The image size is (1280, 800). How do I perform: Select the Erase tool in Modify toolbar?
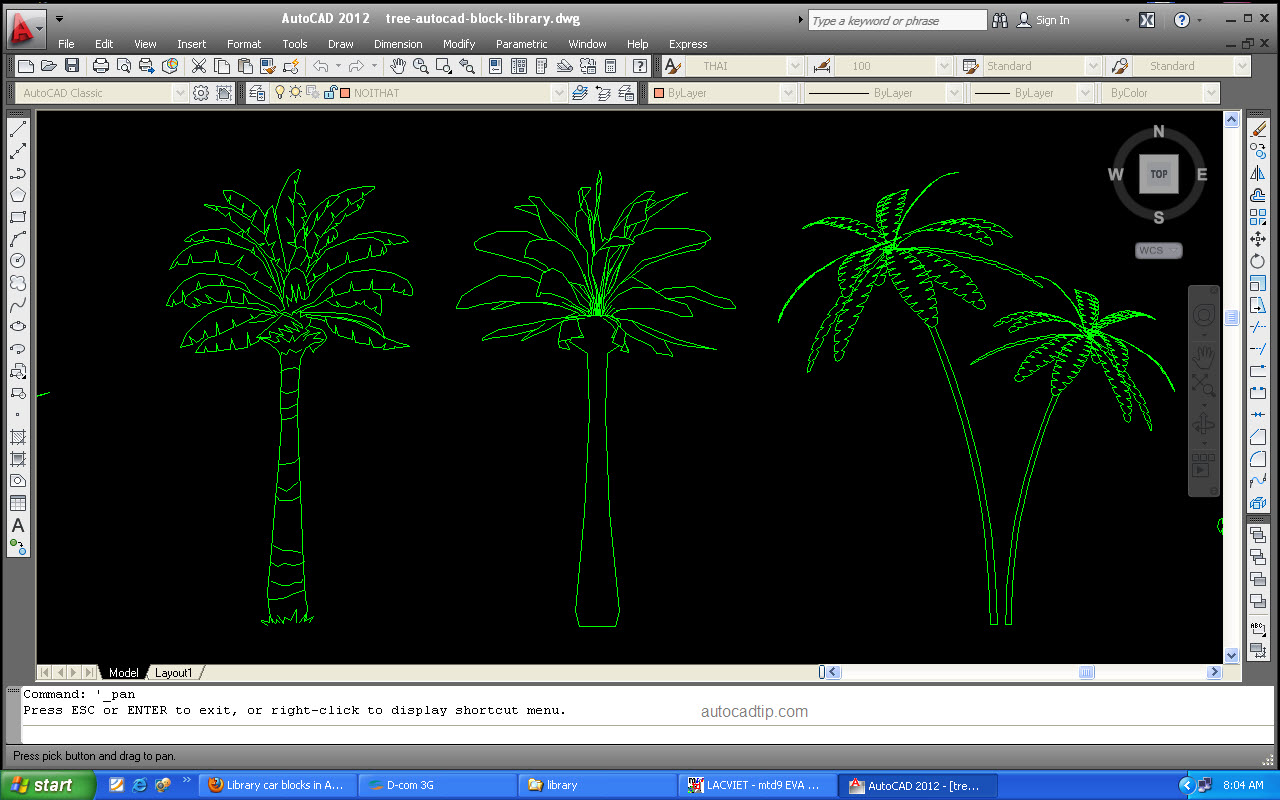coord(1259,129)
